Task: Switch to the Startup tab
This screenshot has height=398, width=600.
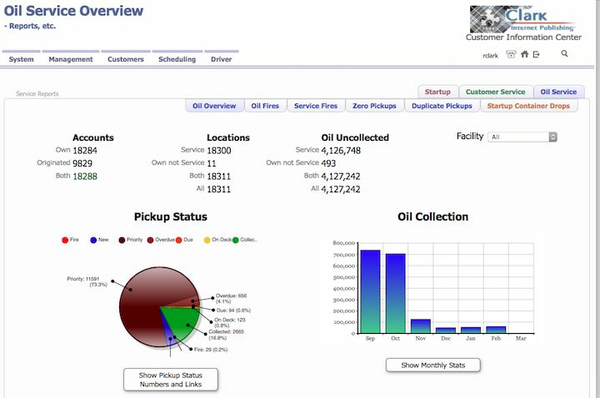Action: click(437, 92)
